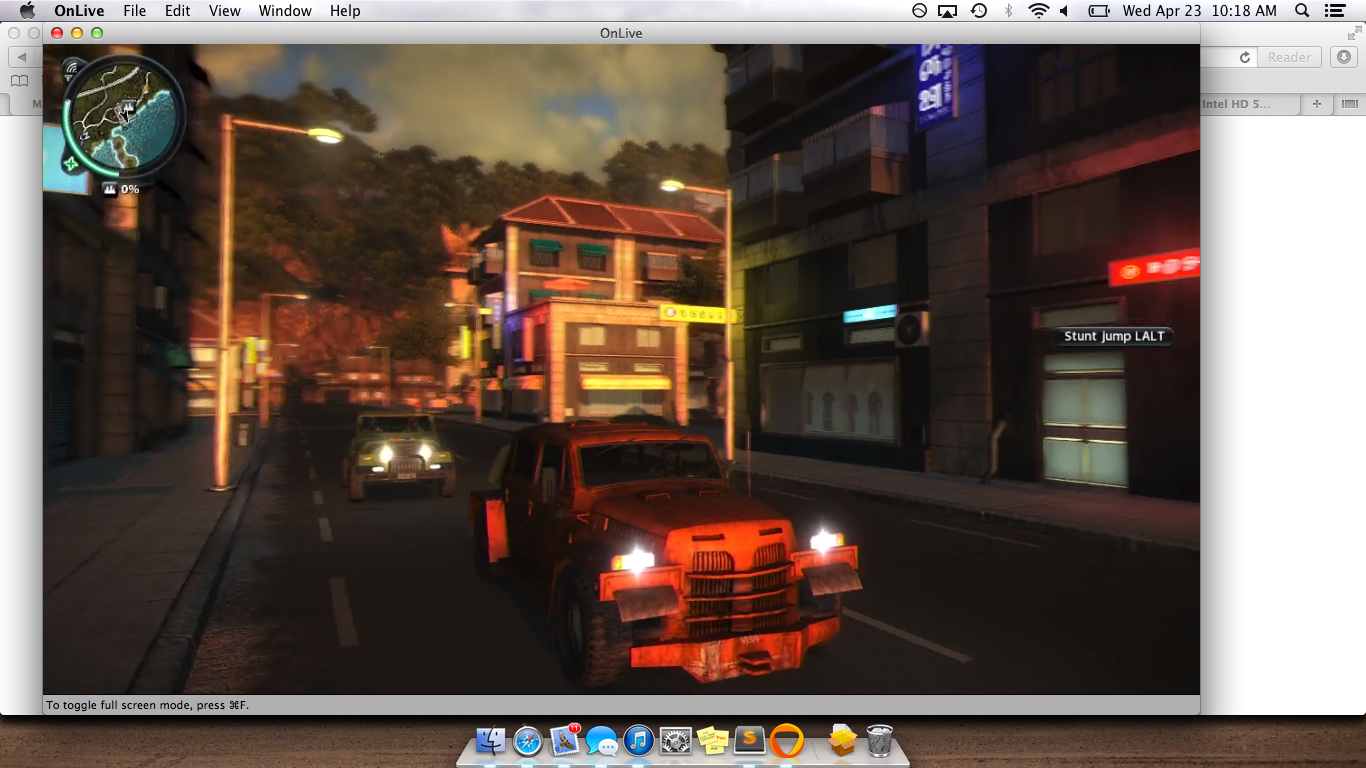The image size is (1366, 768).
Task: Click the AirPlay display icon in menu bar
Action: pyautogui.click(x=948, y=11)
